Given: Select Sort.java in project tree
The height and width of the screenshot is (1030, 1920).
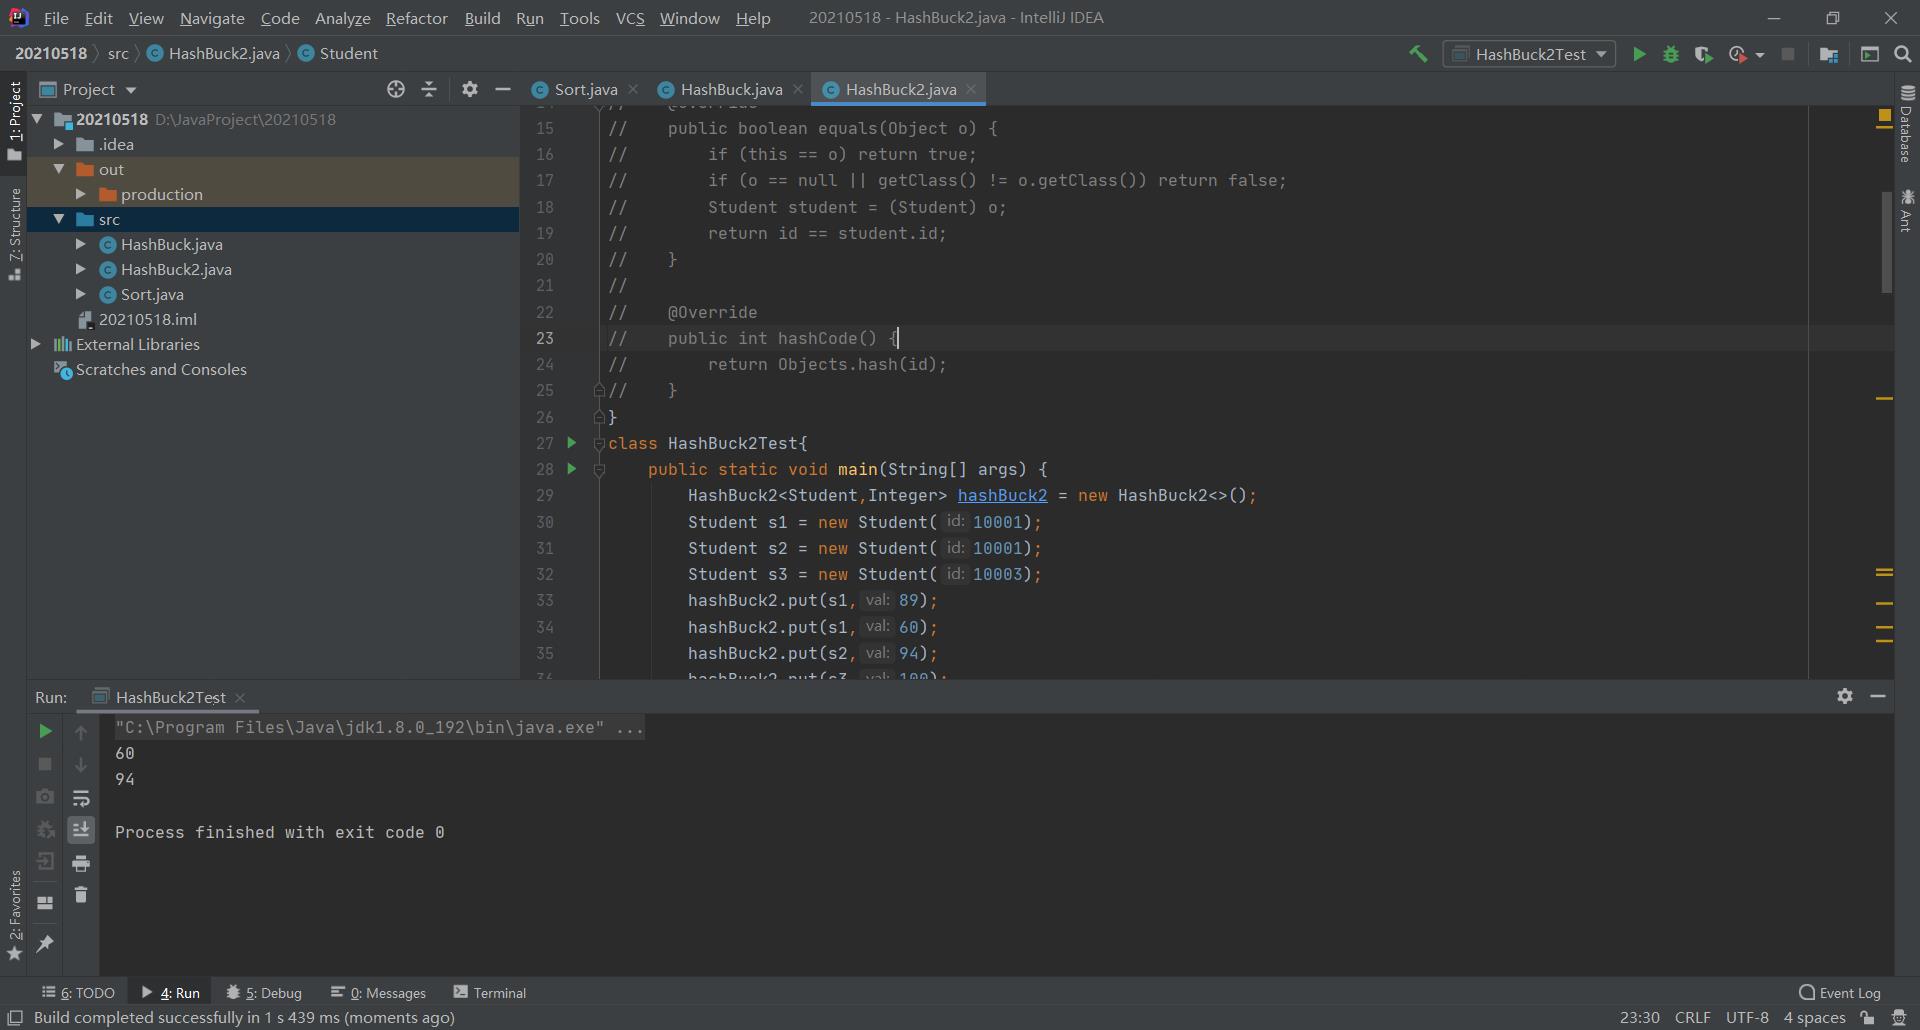Looking at the screenshot, I should 152,294.
